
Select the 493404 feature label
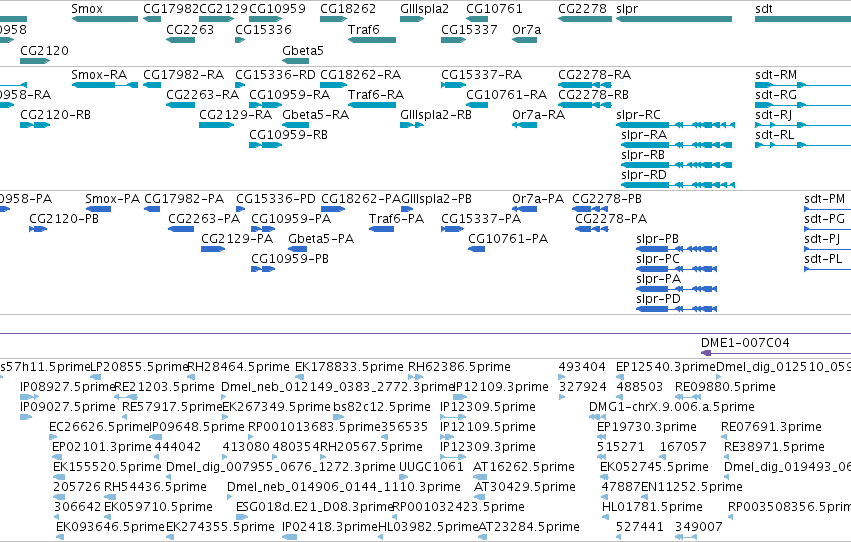582,367
